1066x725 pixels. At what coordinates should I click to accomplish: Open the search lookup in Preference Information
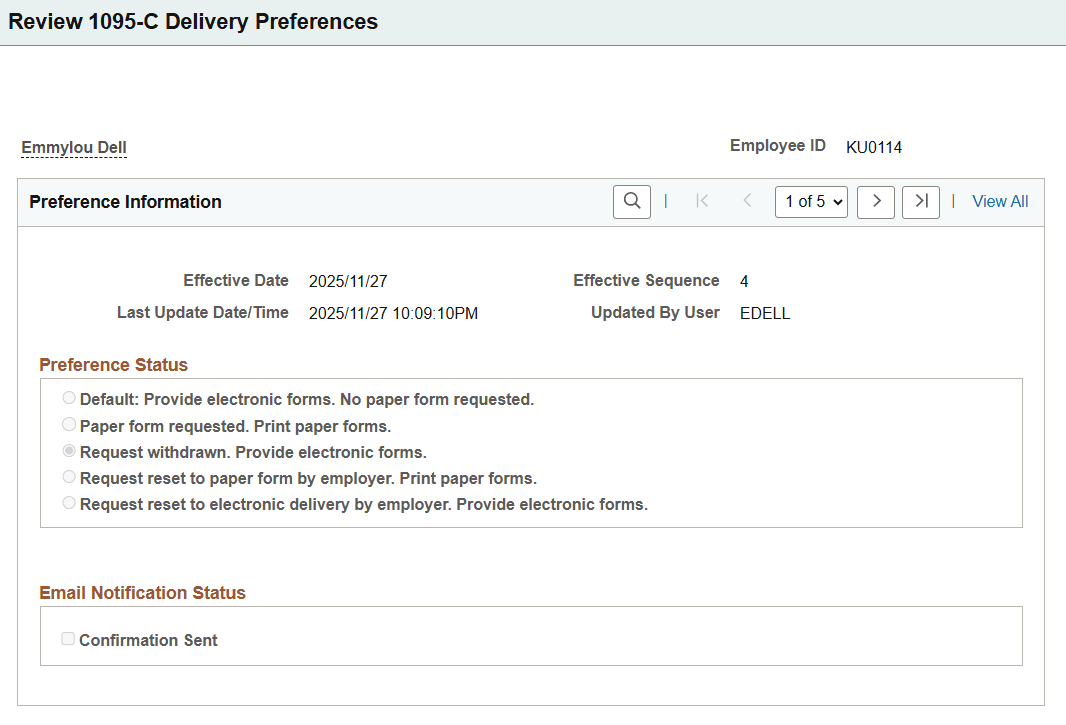point(630,201)
